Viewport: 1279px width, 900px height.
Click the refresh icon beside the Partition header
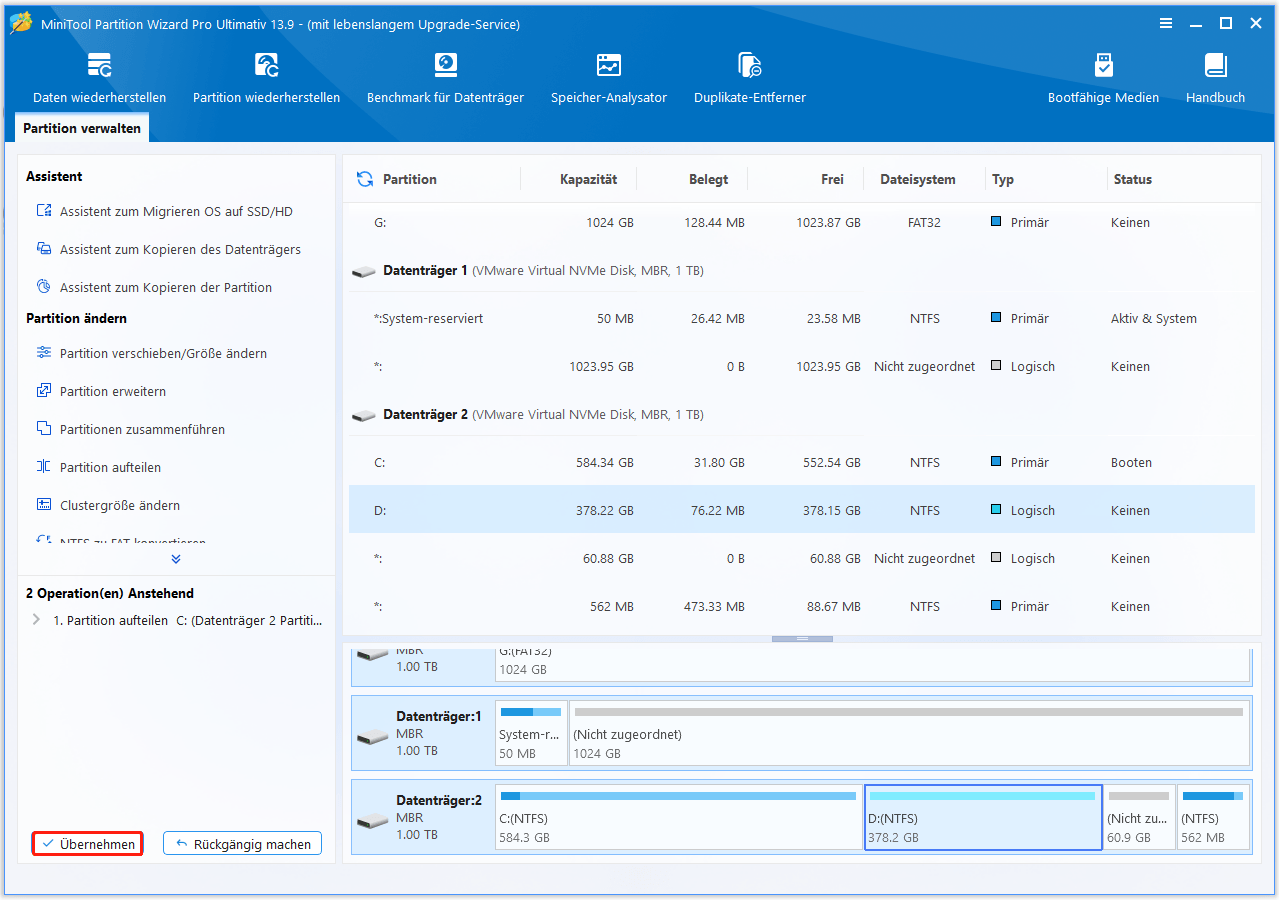coord(365,179)
